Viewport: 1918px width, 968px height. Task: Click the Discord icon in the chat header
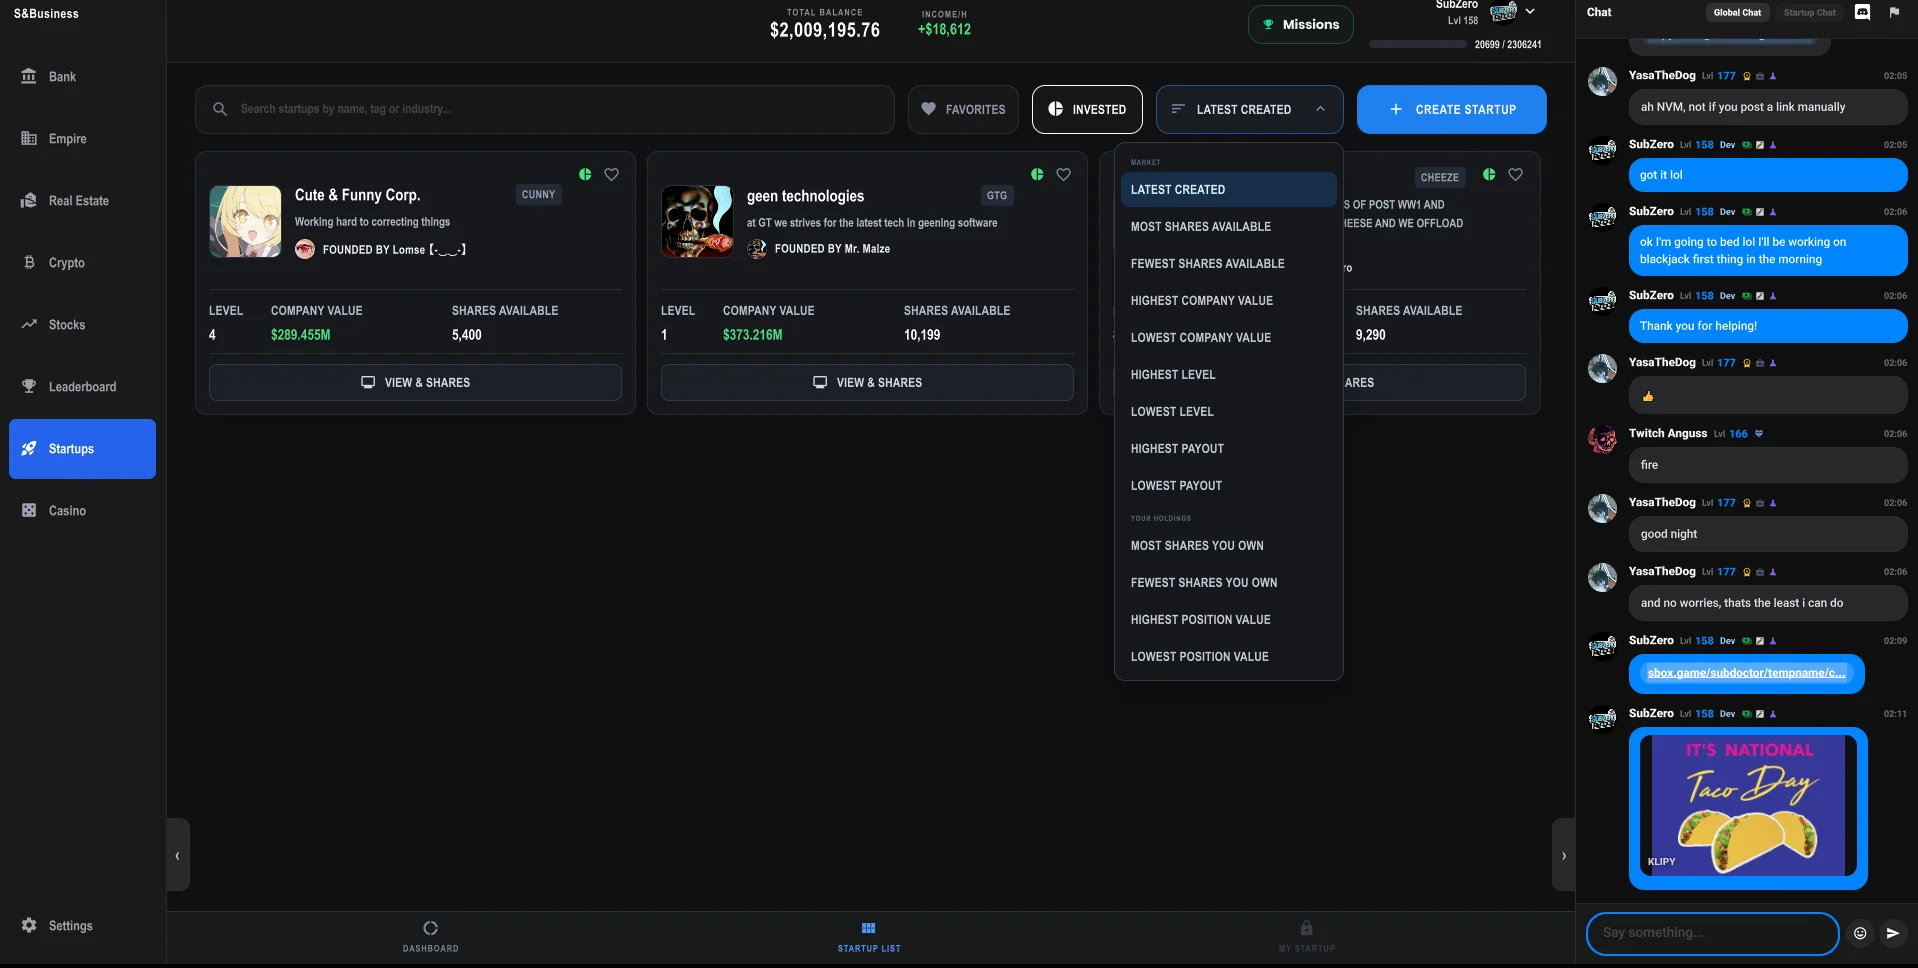pos(1862,12)
